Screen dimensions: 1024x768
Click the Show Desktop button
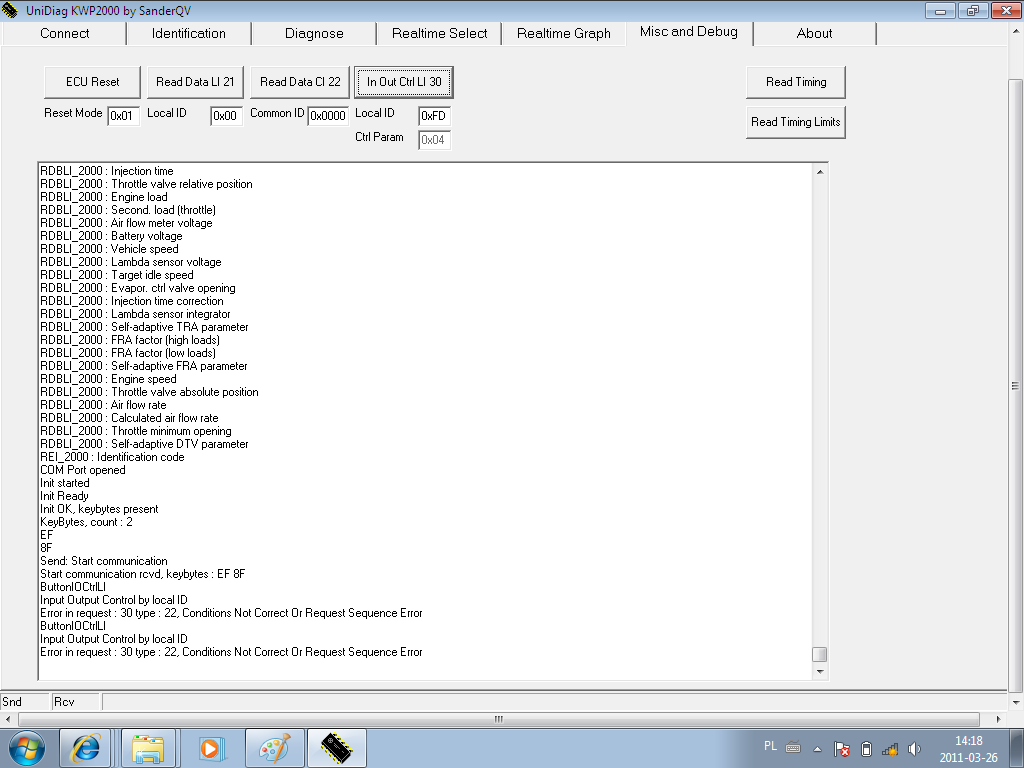click(1018, 748)
